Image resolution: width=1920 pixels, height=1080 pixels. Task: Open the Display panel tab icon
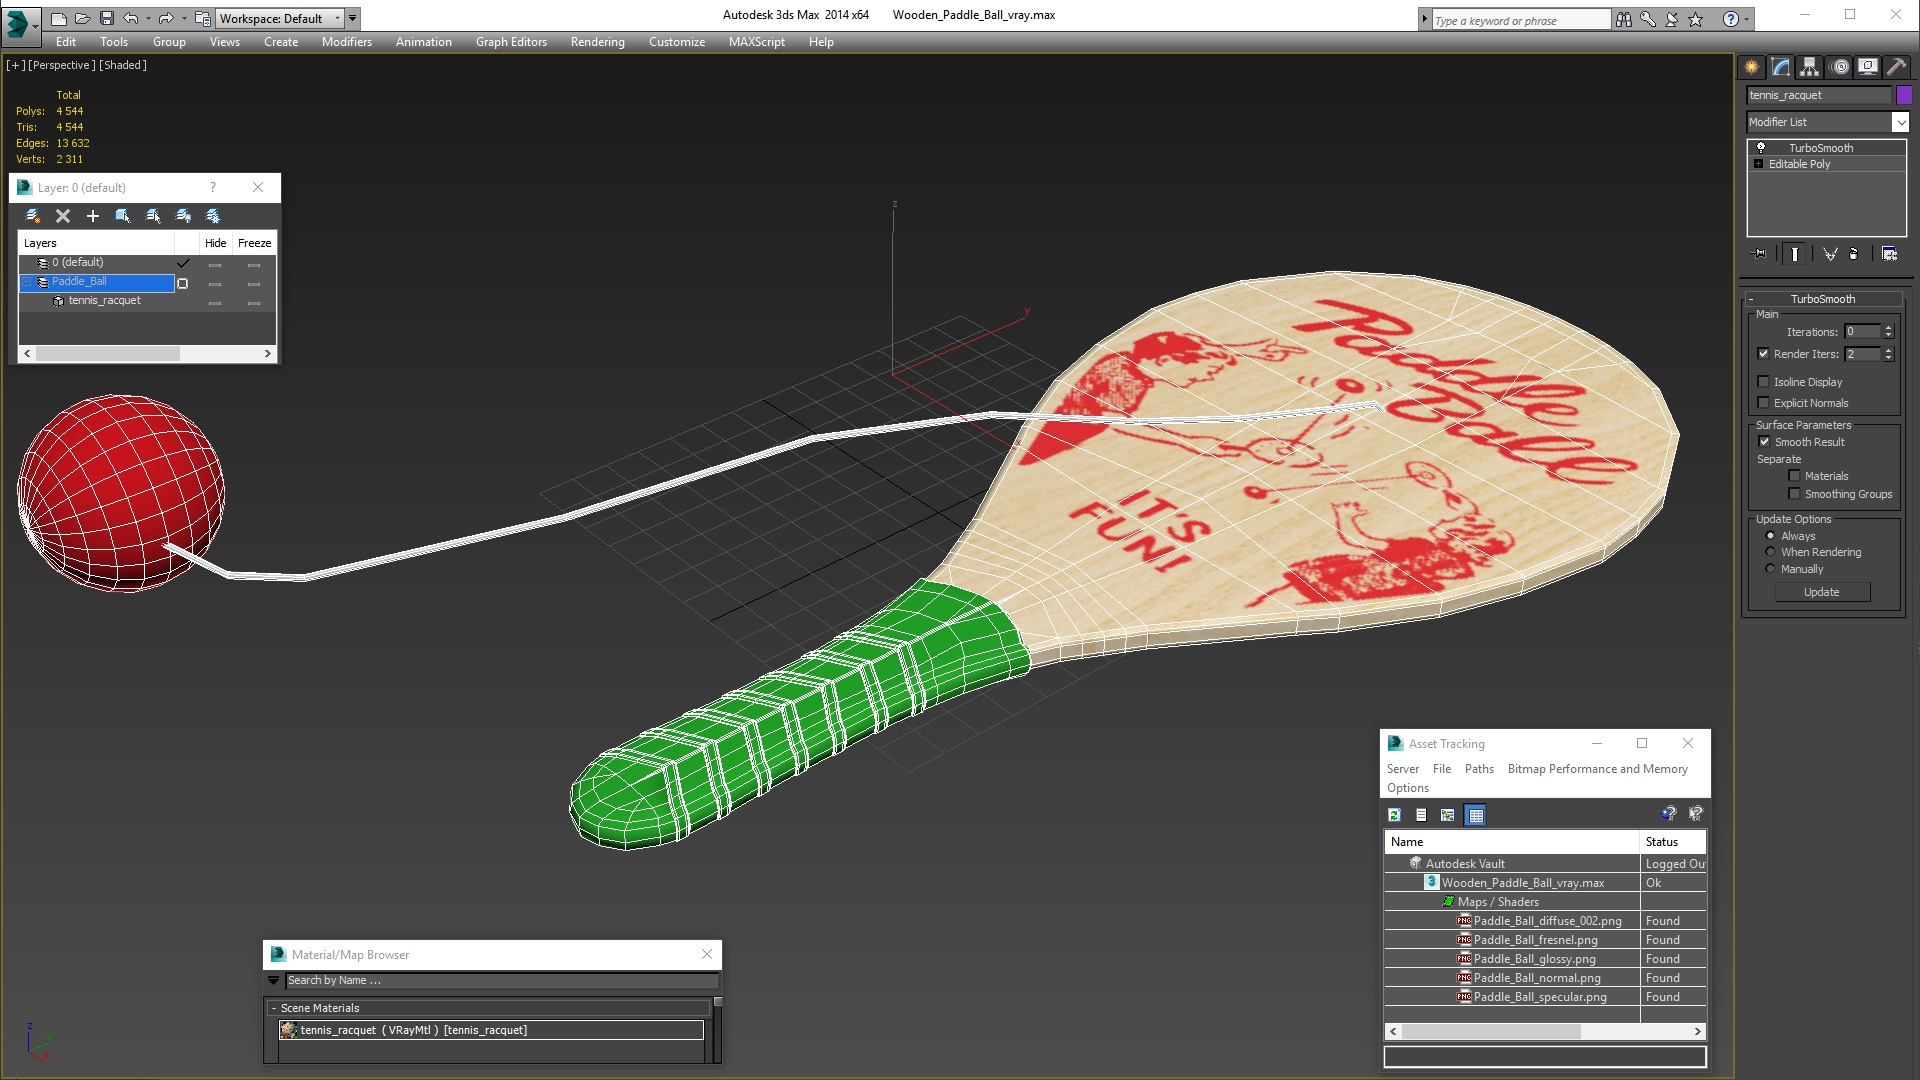(x=1868, y=67)
